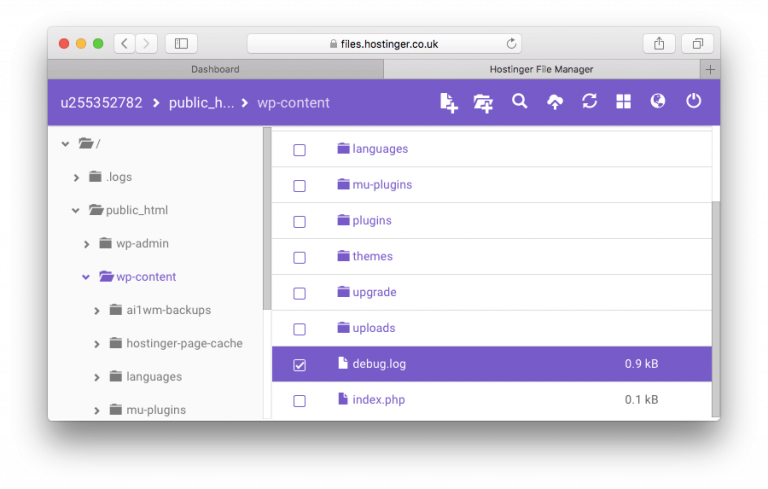Screen dimensions: 768x489
Task: Refresh the file list with the refresh icon
Action: (x=589, y=101)
